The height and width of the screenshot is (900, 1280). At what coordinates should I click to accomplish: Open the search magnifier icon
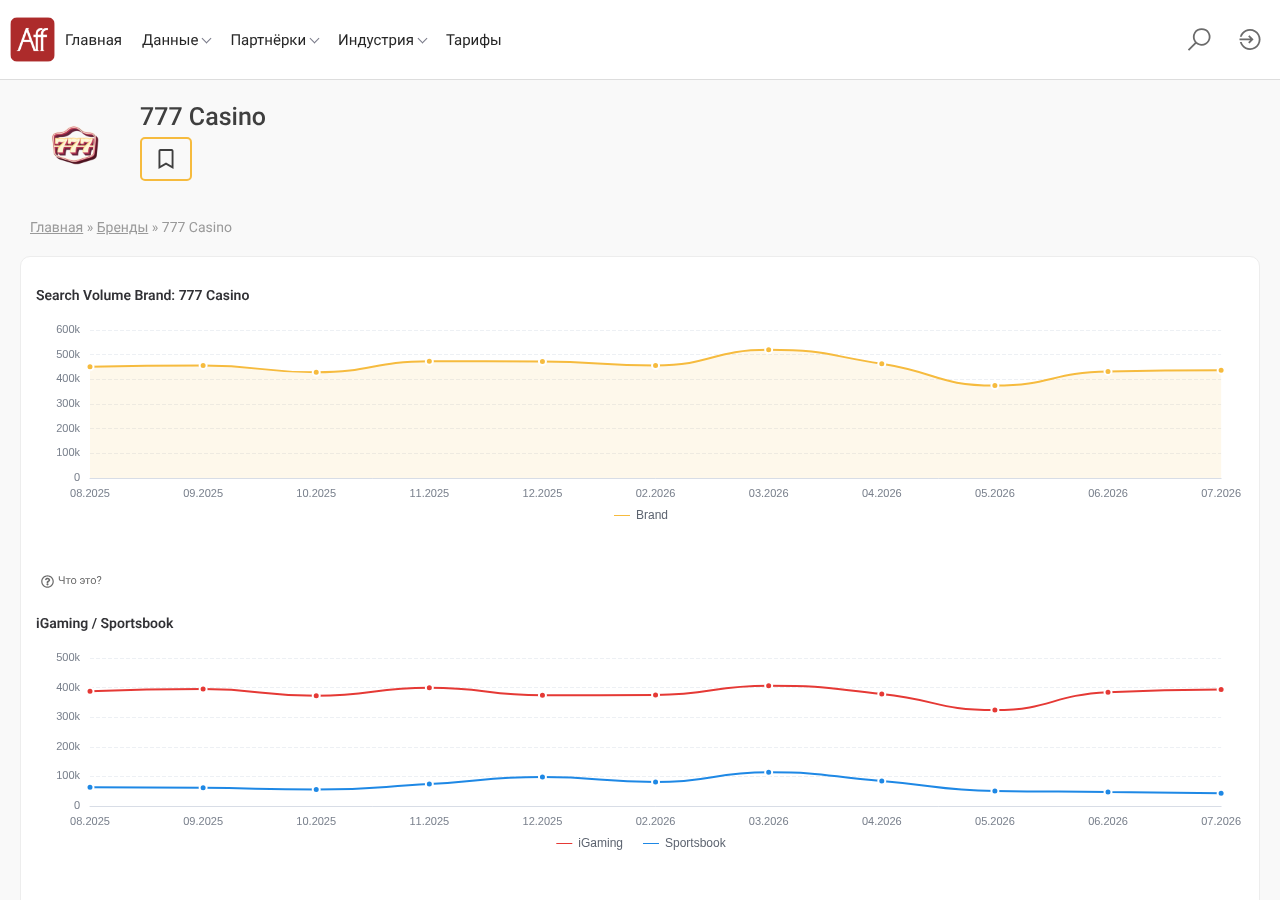[1199, 40]
